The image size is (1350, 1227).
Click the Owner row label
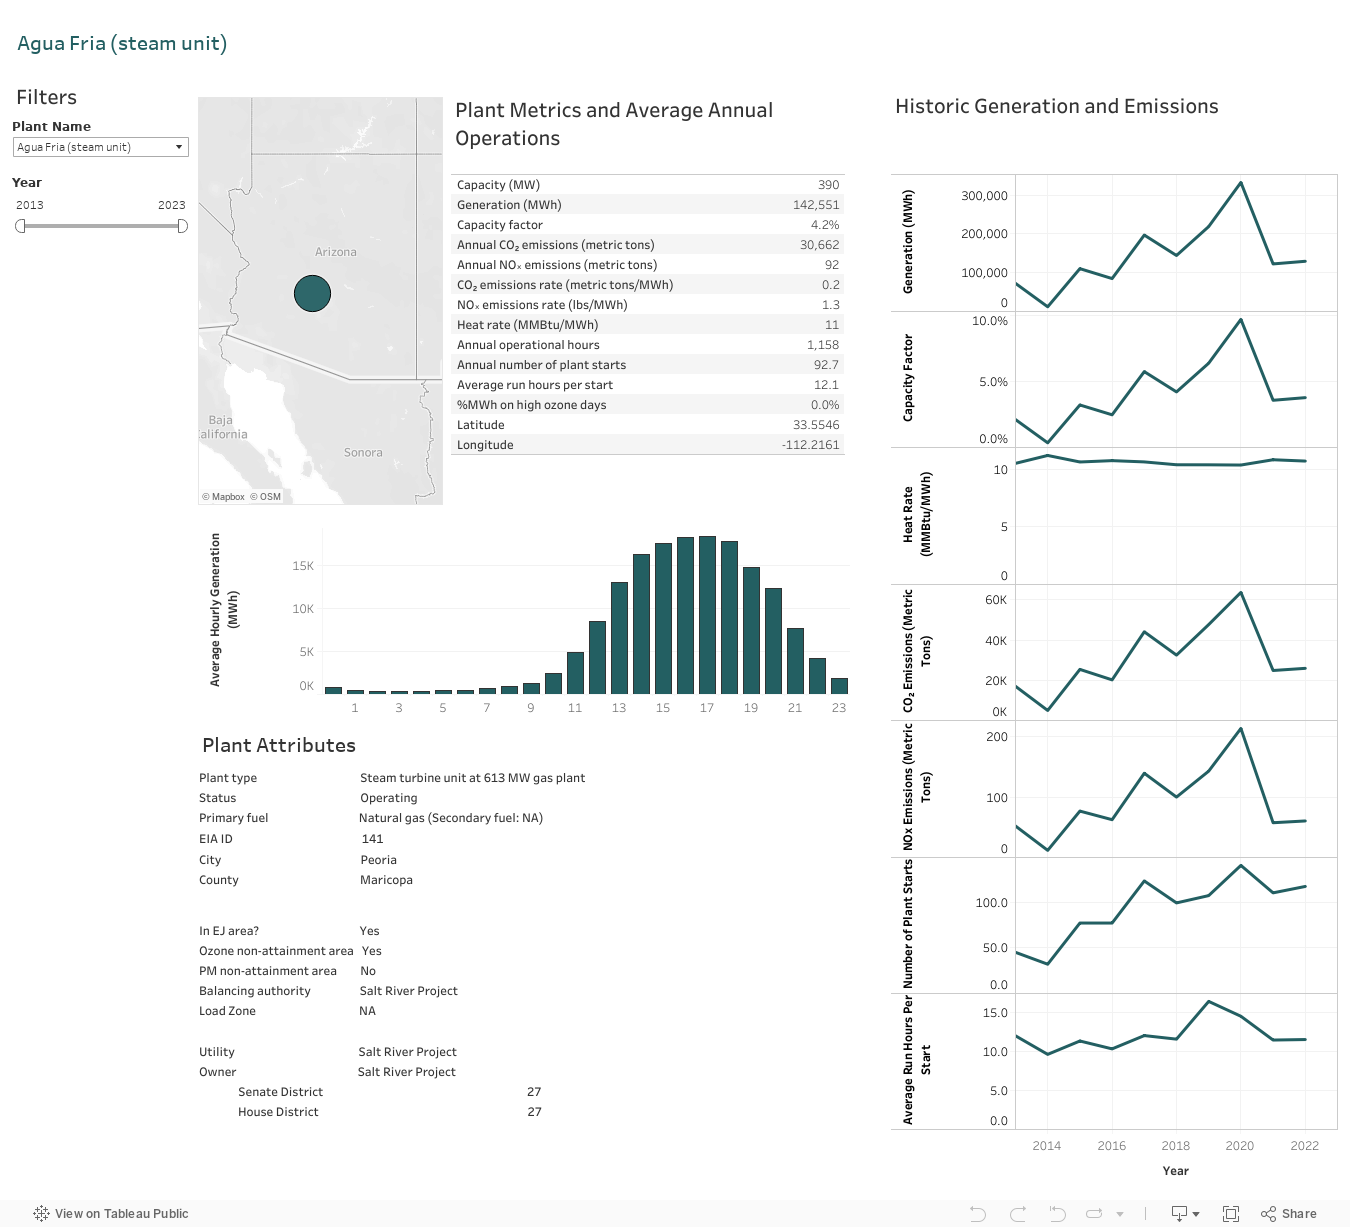218,1072
